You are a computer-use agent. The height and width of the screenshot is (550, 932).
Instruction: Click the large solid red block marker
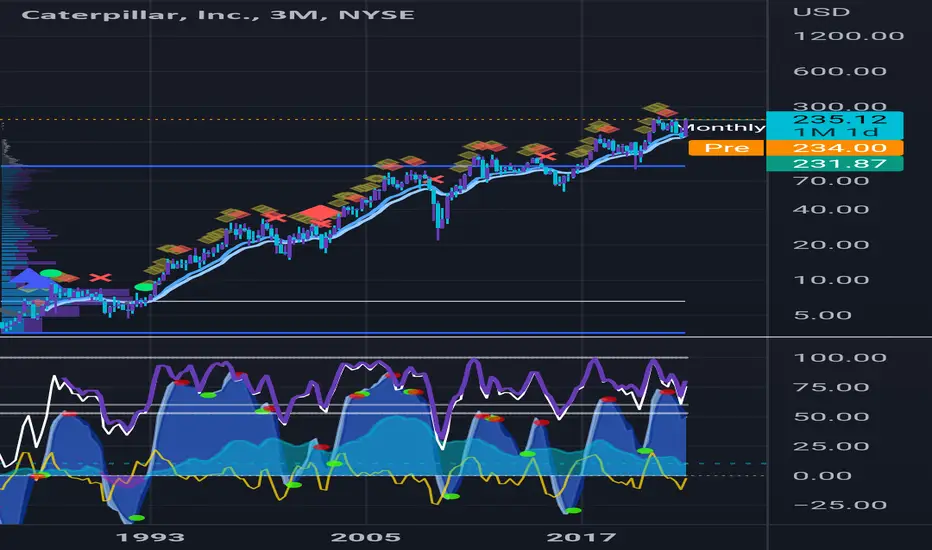click(319, 213)
